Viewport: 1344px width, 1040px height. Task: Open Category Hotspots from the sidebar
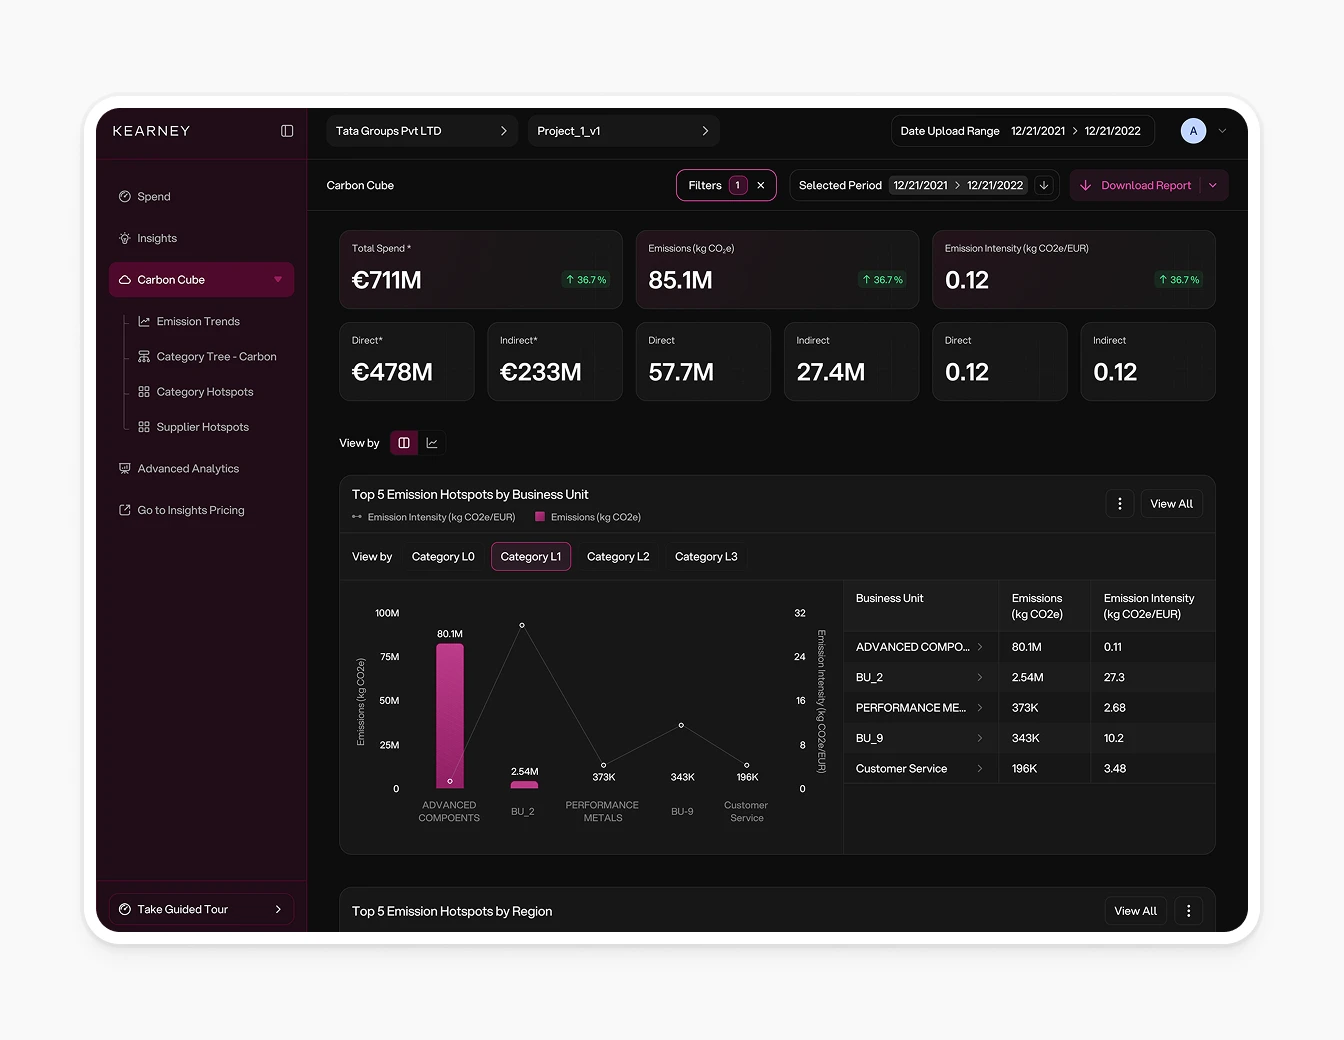pos(203,391)
